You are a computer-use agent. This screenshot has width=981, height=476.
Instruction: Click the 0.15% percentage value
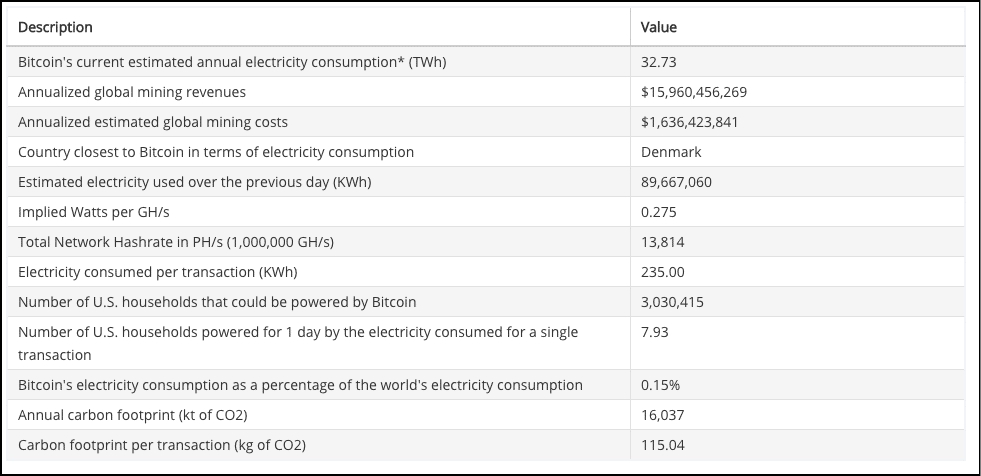pos(661,385)
